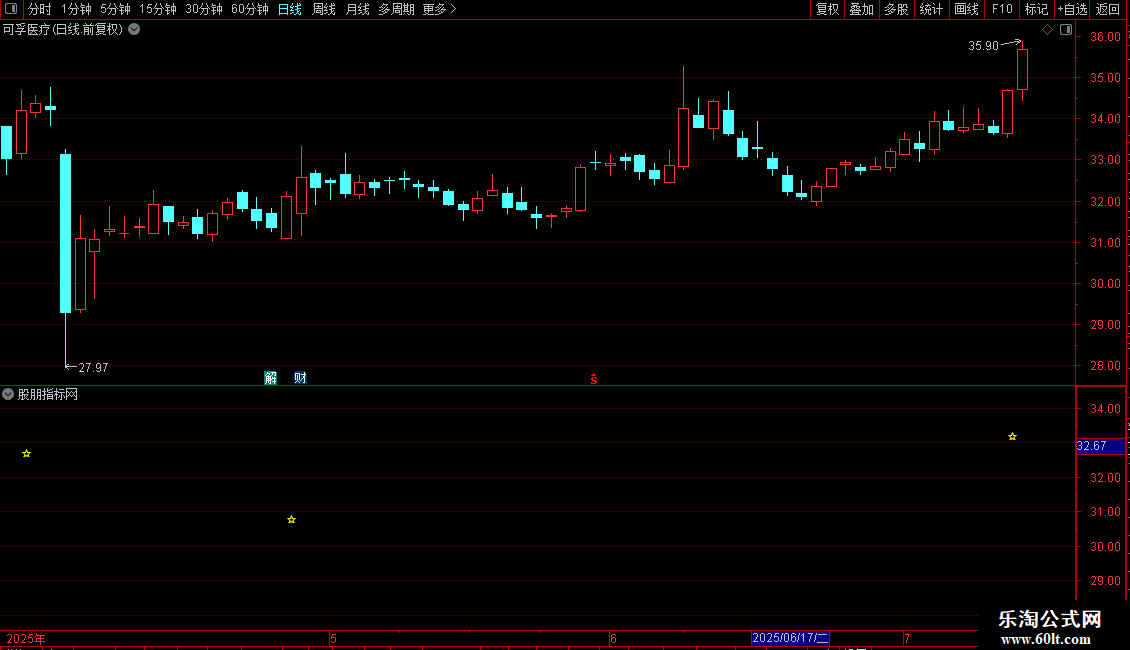Switch to 月线 monthly chart
The height and width of the screenshot is (650, 1130).
pyautogui.click(x=357, y=9)
